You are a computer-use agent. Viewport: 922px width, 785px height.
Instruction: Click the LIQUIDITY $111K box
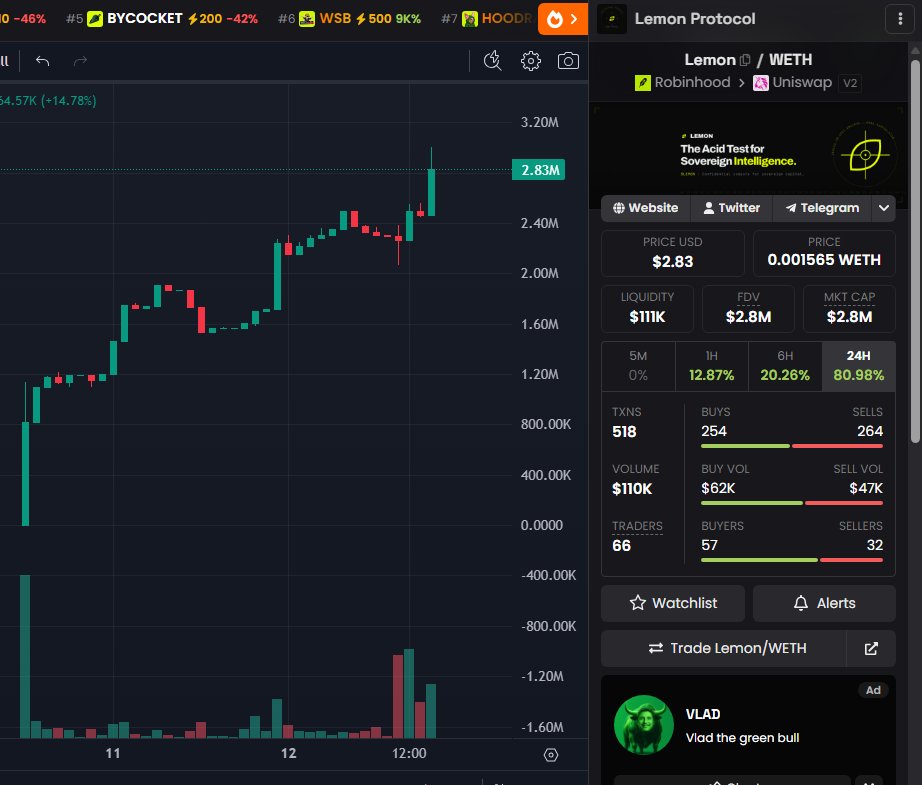(647, 308)
